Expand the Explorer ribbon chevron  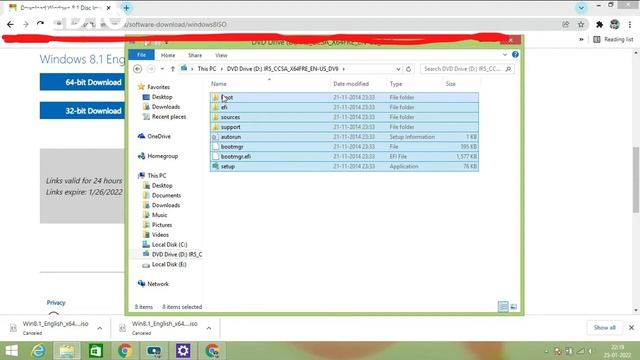tap(504, 55)
